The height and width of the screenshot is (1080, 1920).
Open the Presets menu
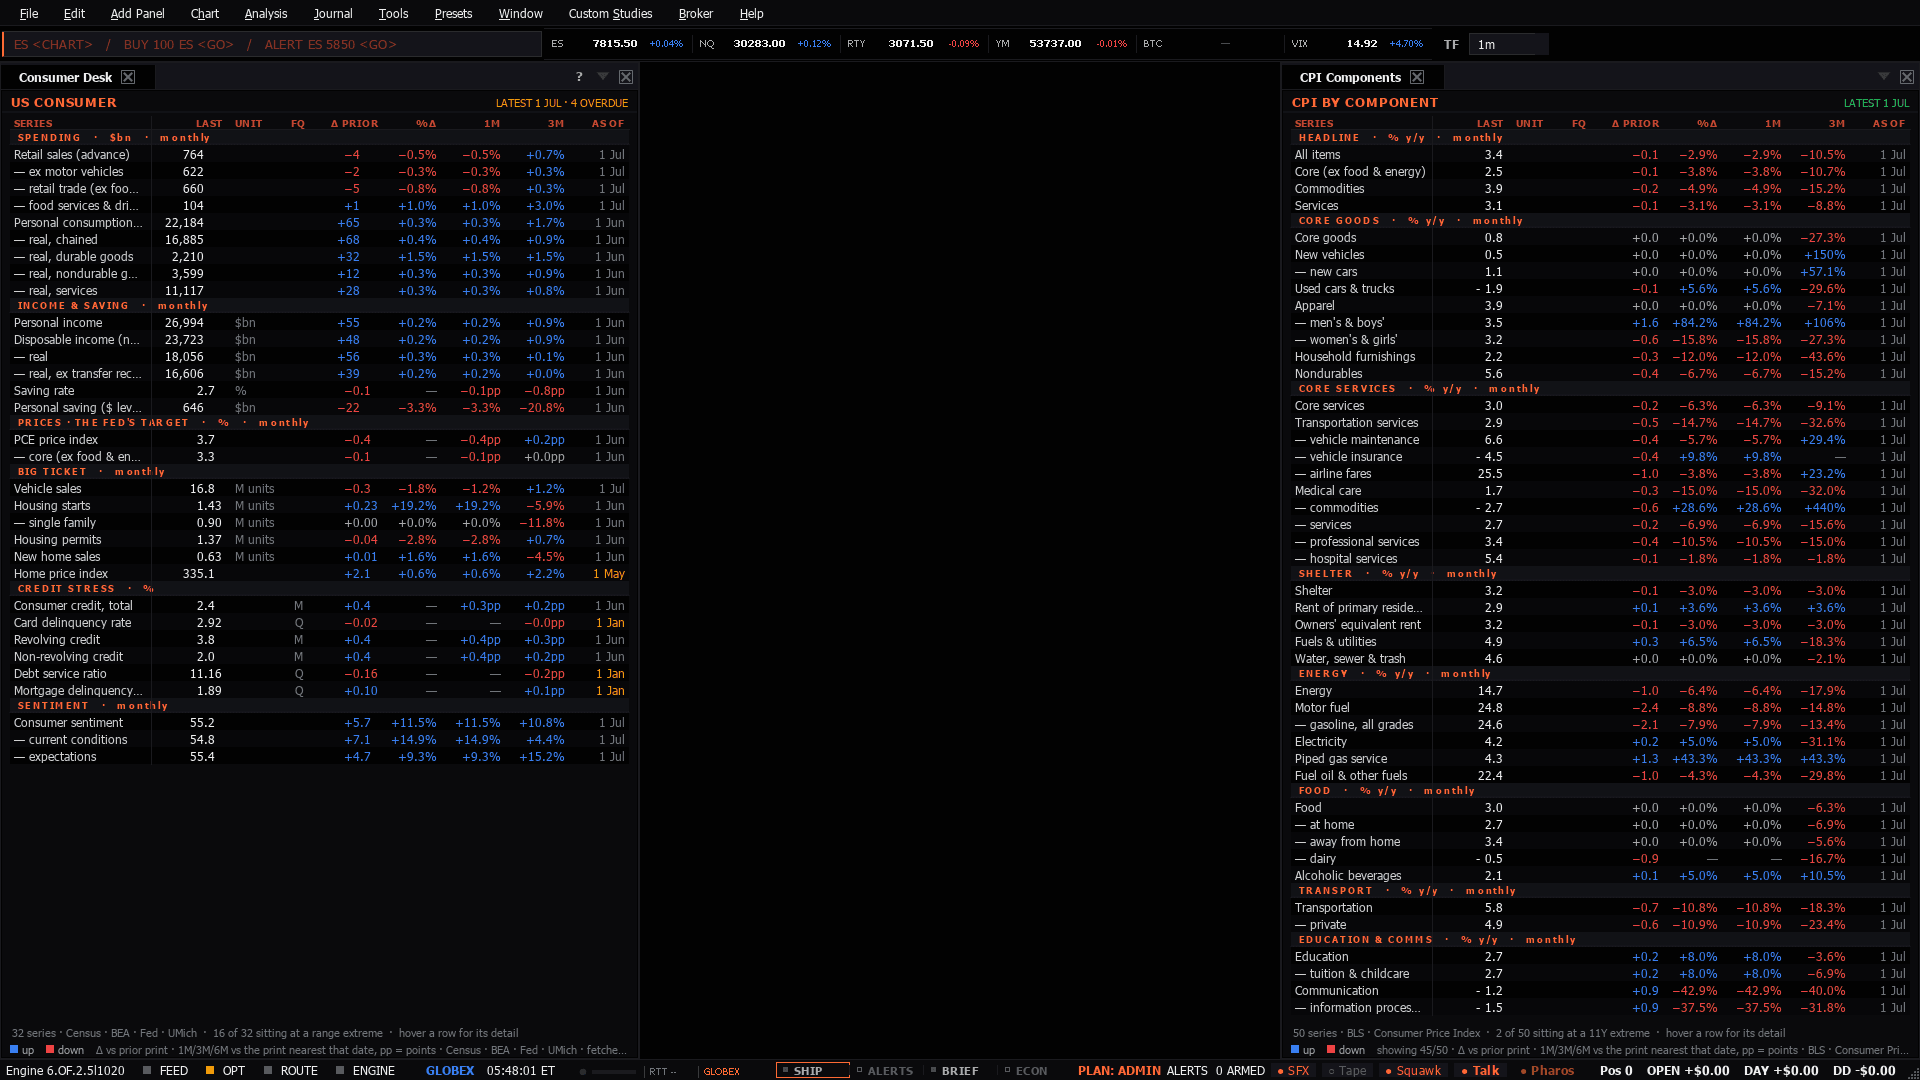[x=453, y=13]
